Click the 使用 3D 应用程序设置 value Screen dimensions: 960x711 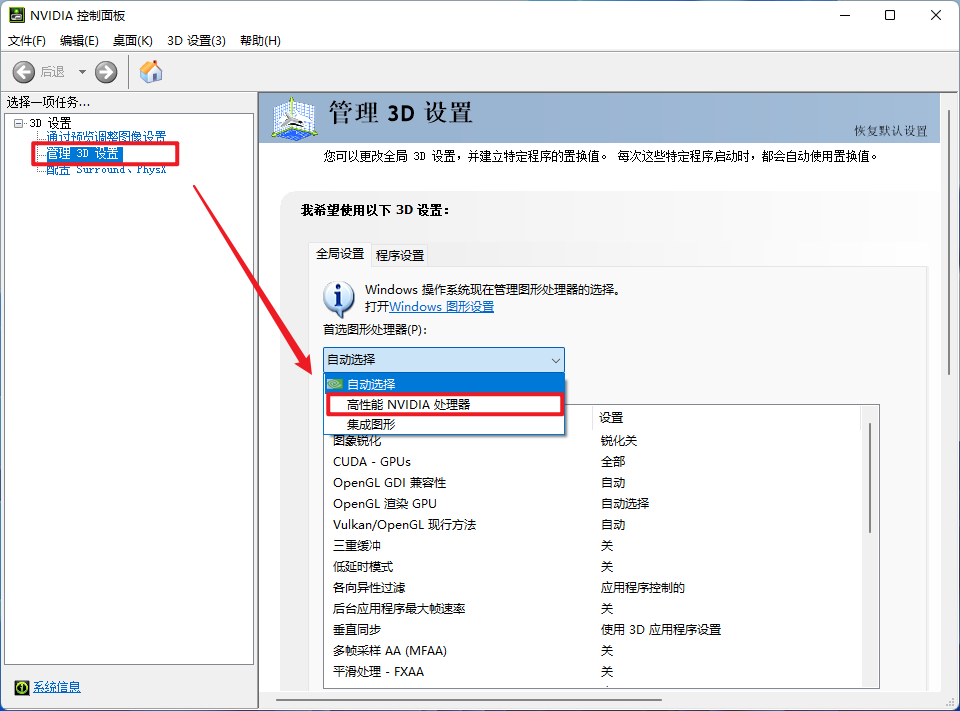pos(661,630)
